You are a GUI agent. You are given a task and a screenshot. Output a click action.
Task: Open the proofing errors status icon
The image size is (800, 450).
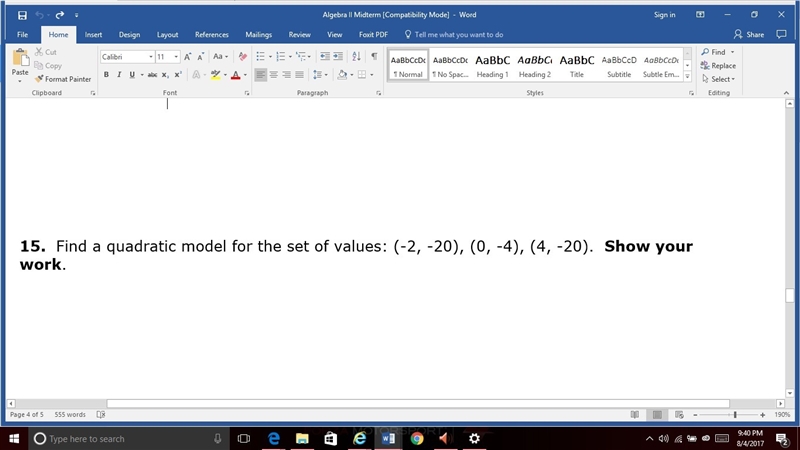click(x=101, y=415)
